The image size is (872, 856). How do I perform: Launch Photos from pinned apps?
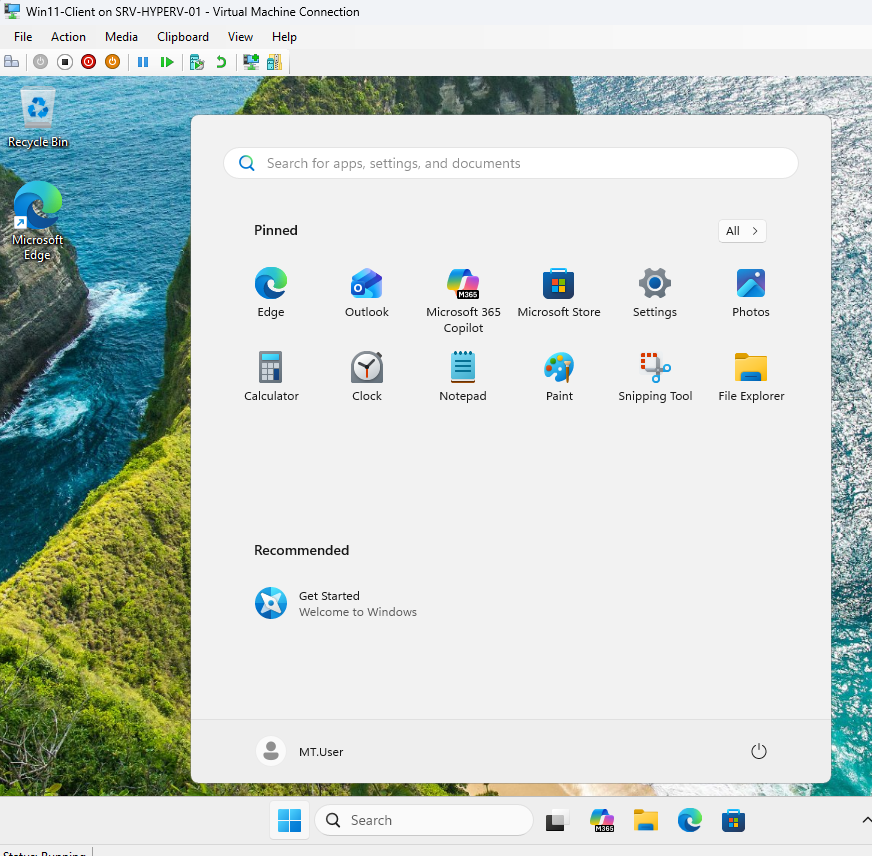[751, 293]
